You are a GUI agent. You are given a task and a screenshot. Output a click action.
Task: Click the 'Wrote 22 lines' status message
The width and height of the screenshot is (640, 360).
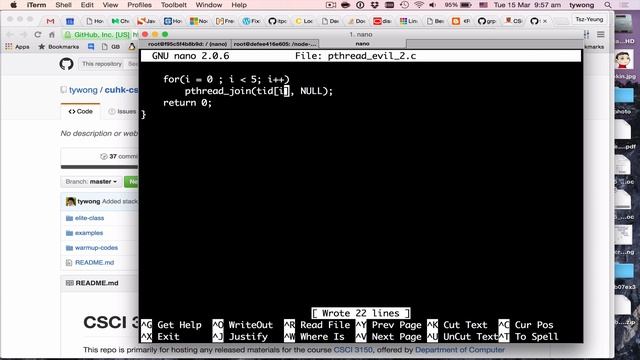361,313
